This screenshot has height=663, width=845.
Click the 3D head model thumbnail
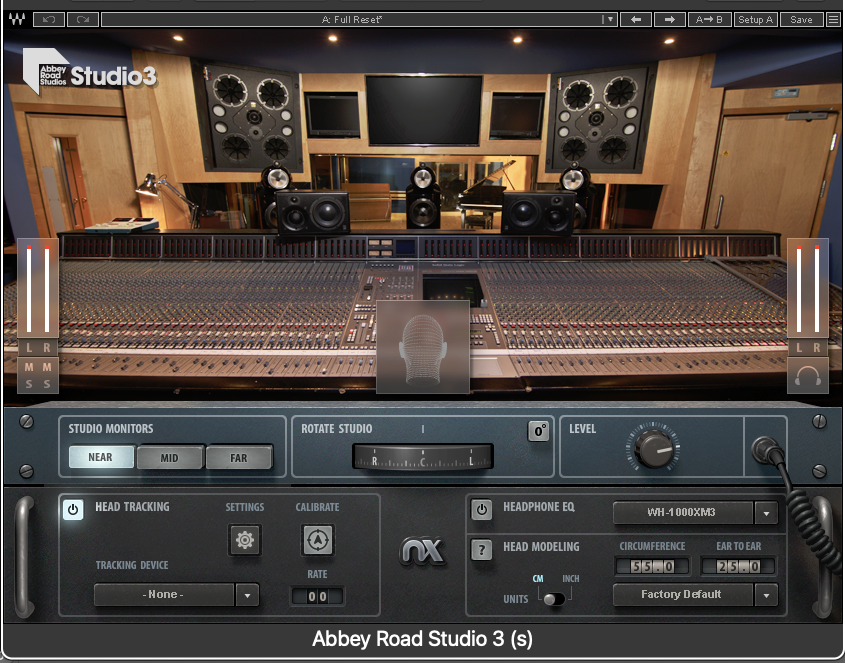click(422, 347)
